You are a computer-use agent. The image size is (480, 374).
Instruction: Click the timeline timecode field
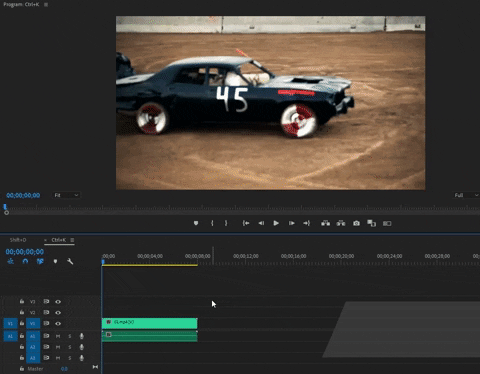coord(25,252)
